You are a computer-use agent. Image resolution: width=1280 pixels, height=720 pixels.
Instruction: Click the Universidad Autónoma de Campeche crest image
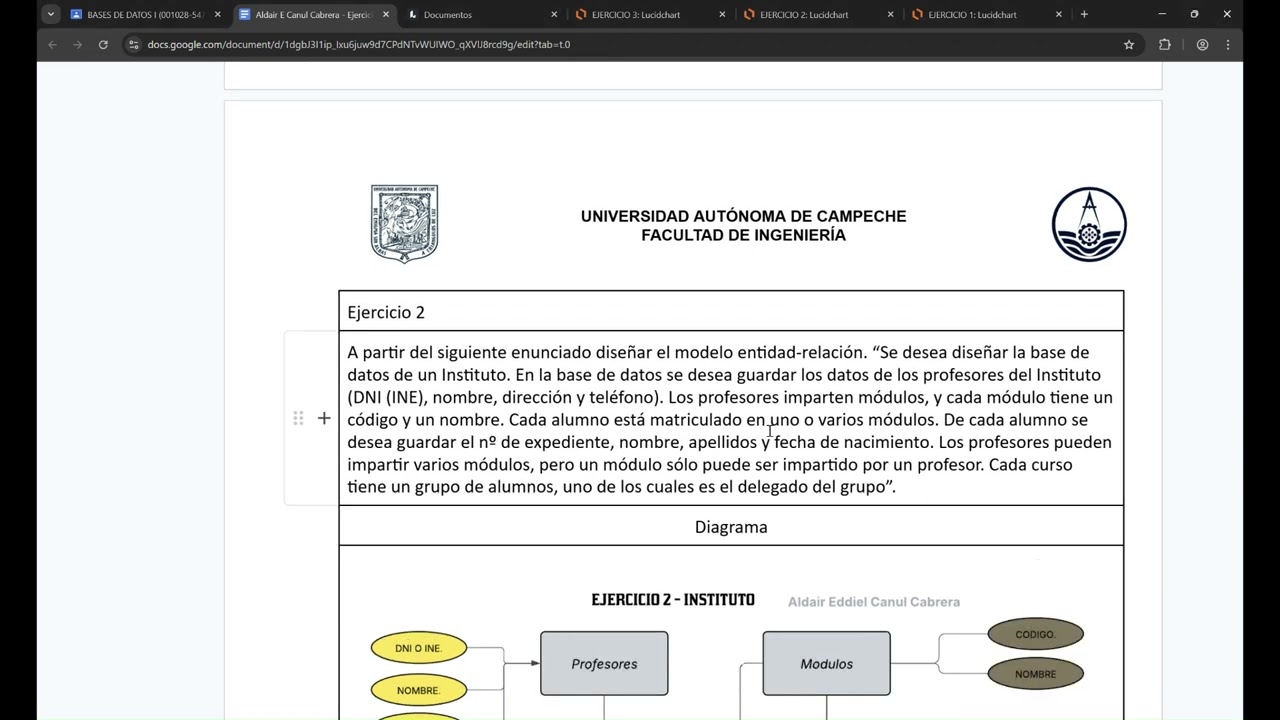405,223
